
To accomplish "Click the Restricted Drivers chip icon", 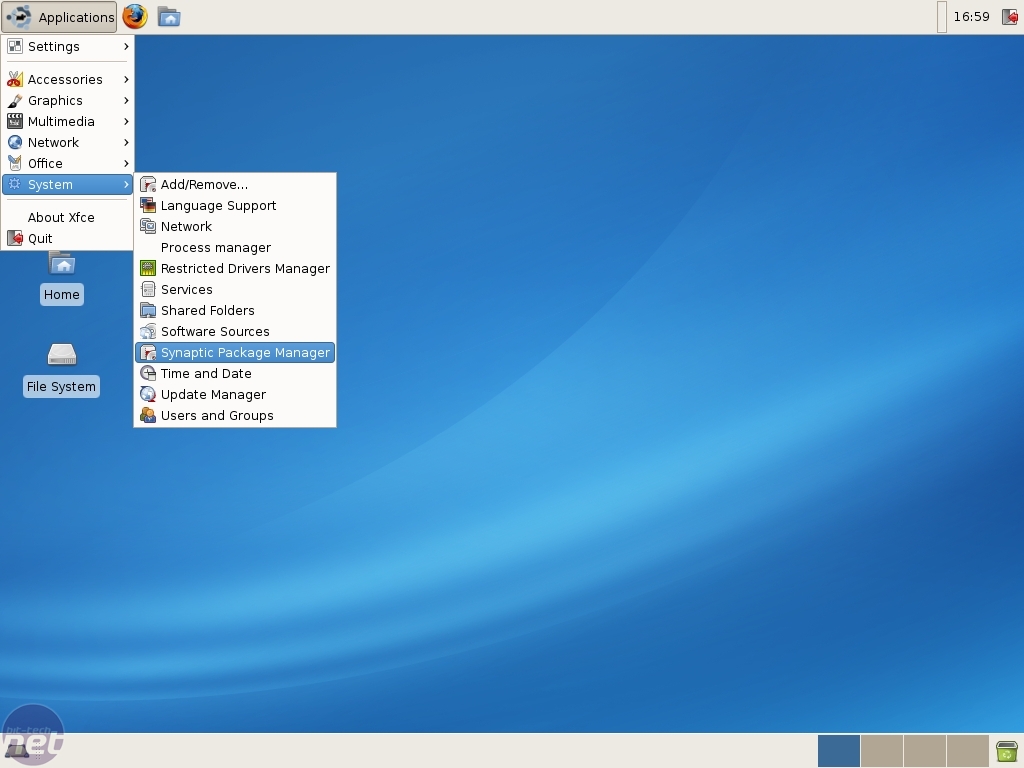I will click(148, 268).
